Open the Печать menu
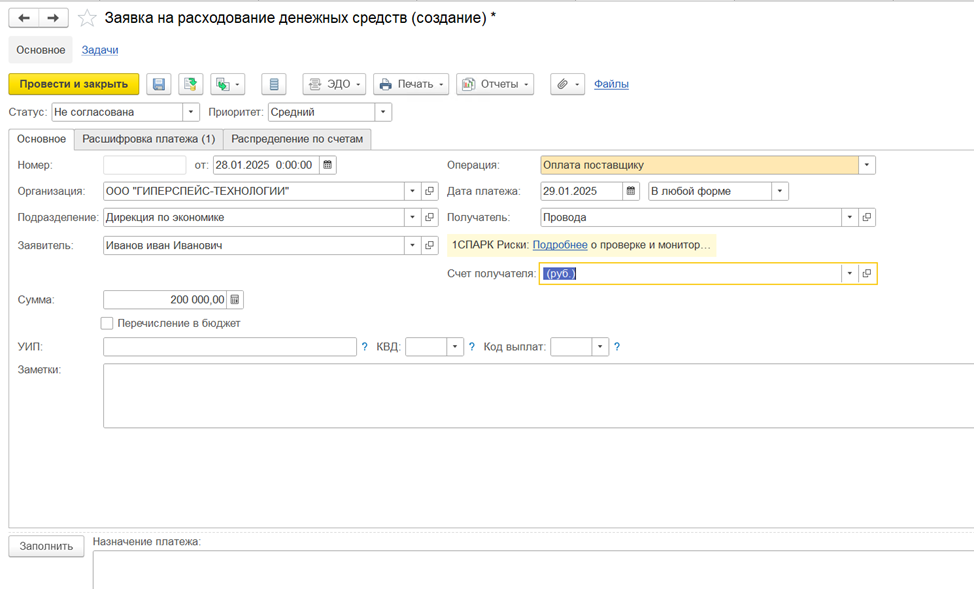The width and height of the screenshot is (974, 589). pyautogui.click(x=411, y=84)
